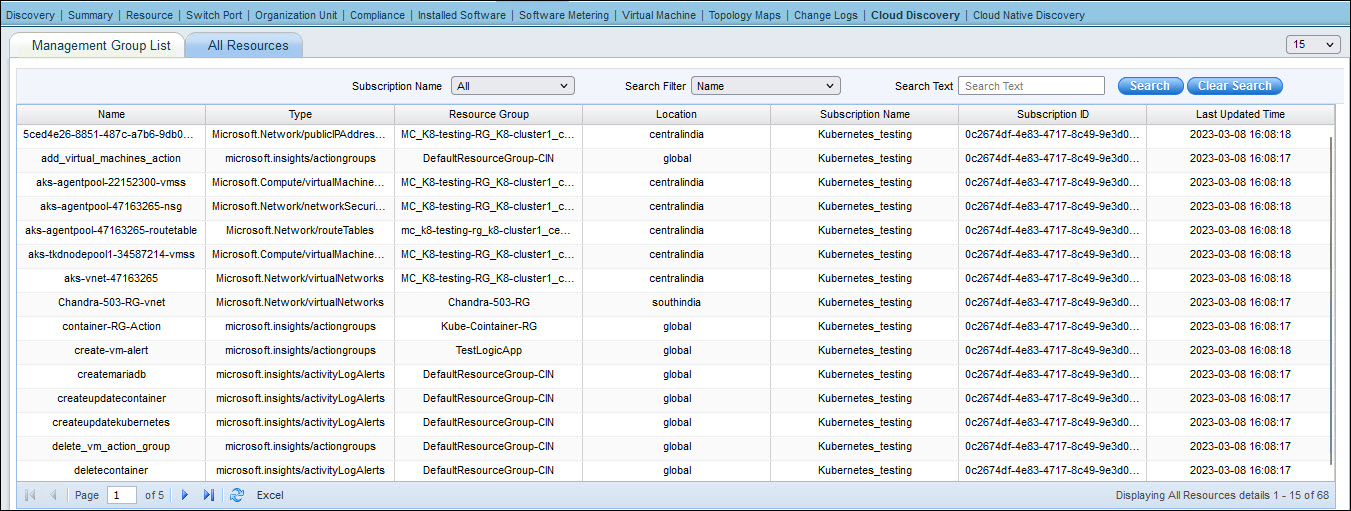Select the aks-agentpool-47163265-nsg name cell
Screen dimensions: 1351x511
pos(112,206)
